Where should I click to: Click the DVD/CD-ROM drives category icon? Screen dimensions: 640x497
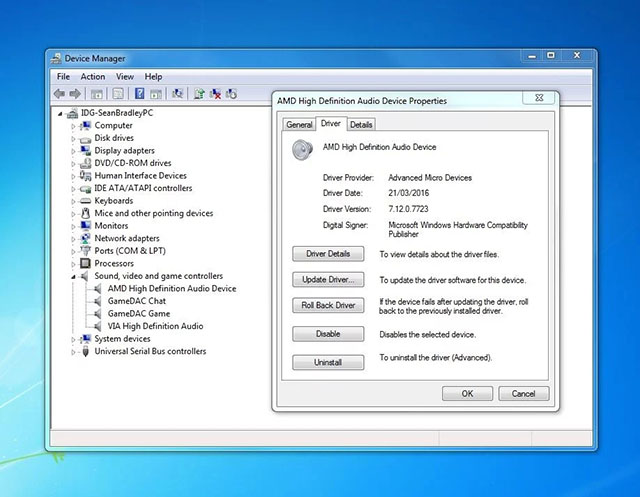[85, 163]
